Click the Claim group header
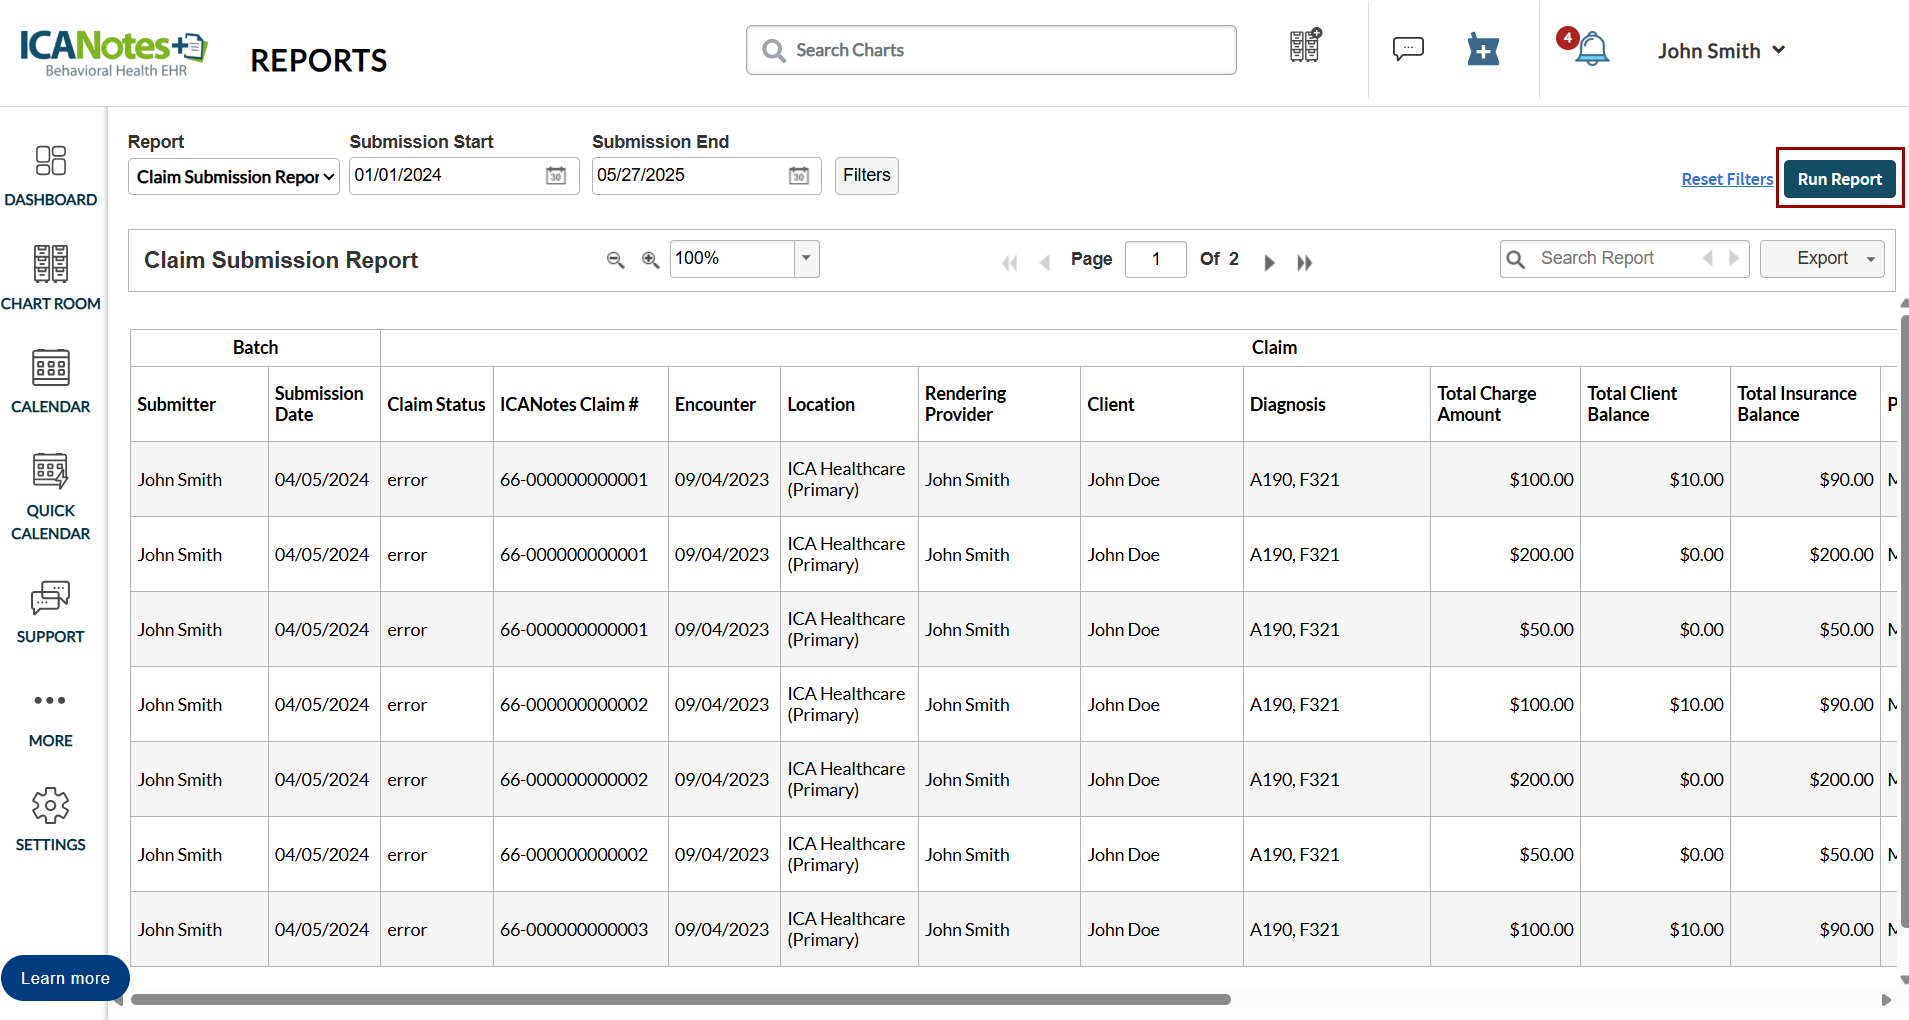The image size is (1909, 1020). click(1274, 347)
